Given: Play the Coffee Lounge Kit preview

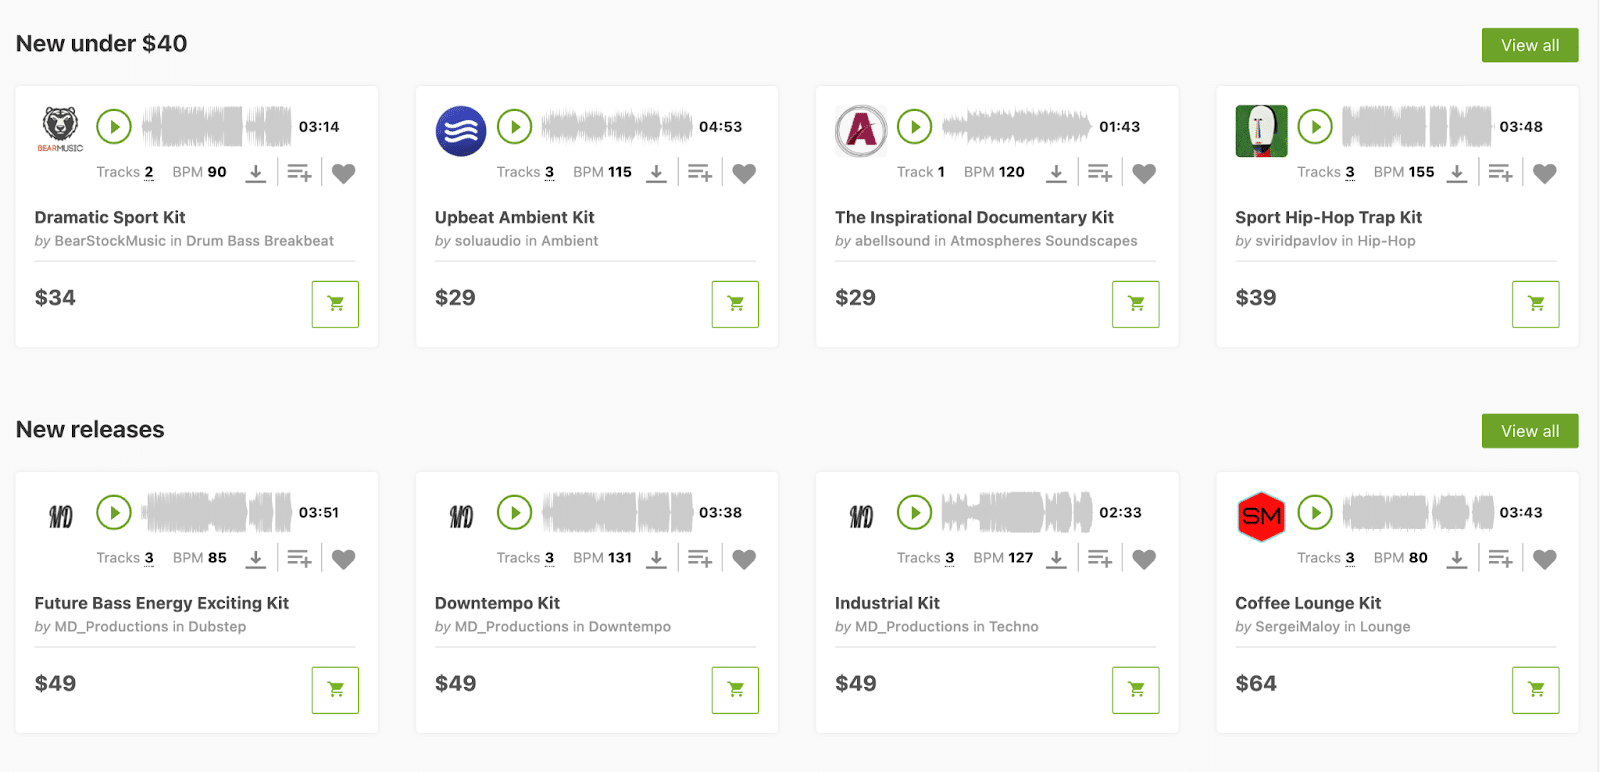Looking at the screenshot, I should (x=1315, y=513).
